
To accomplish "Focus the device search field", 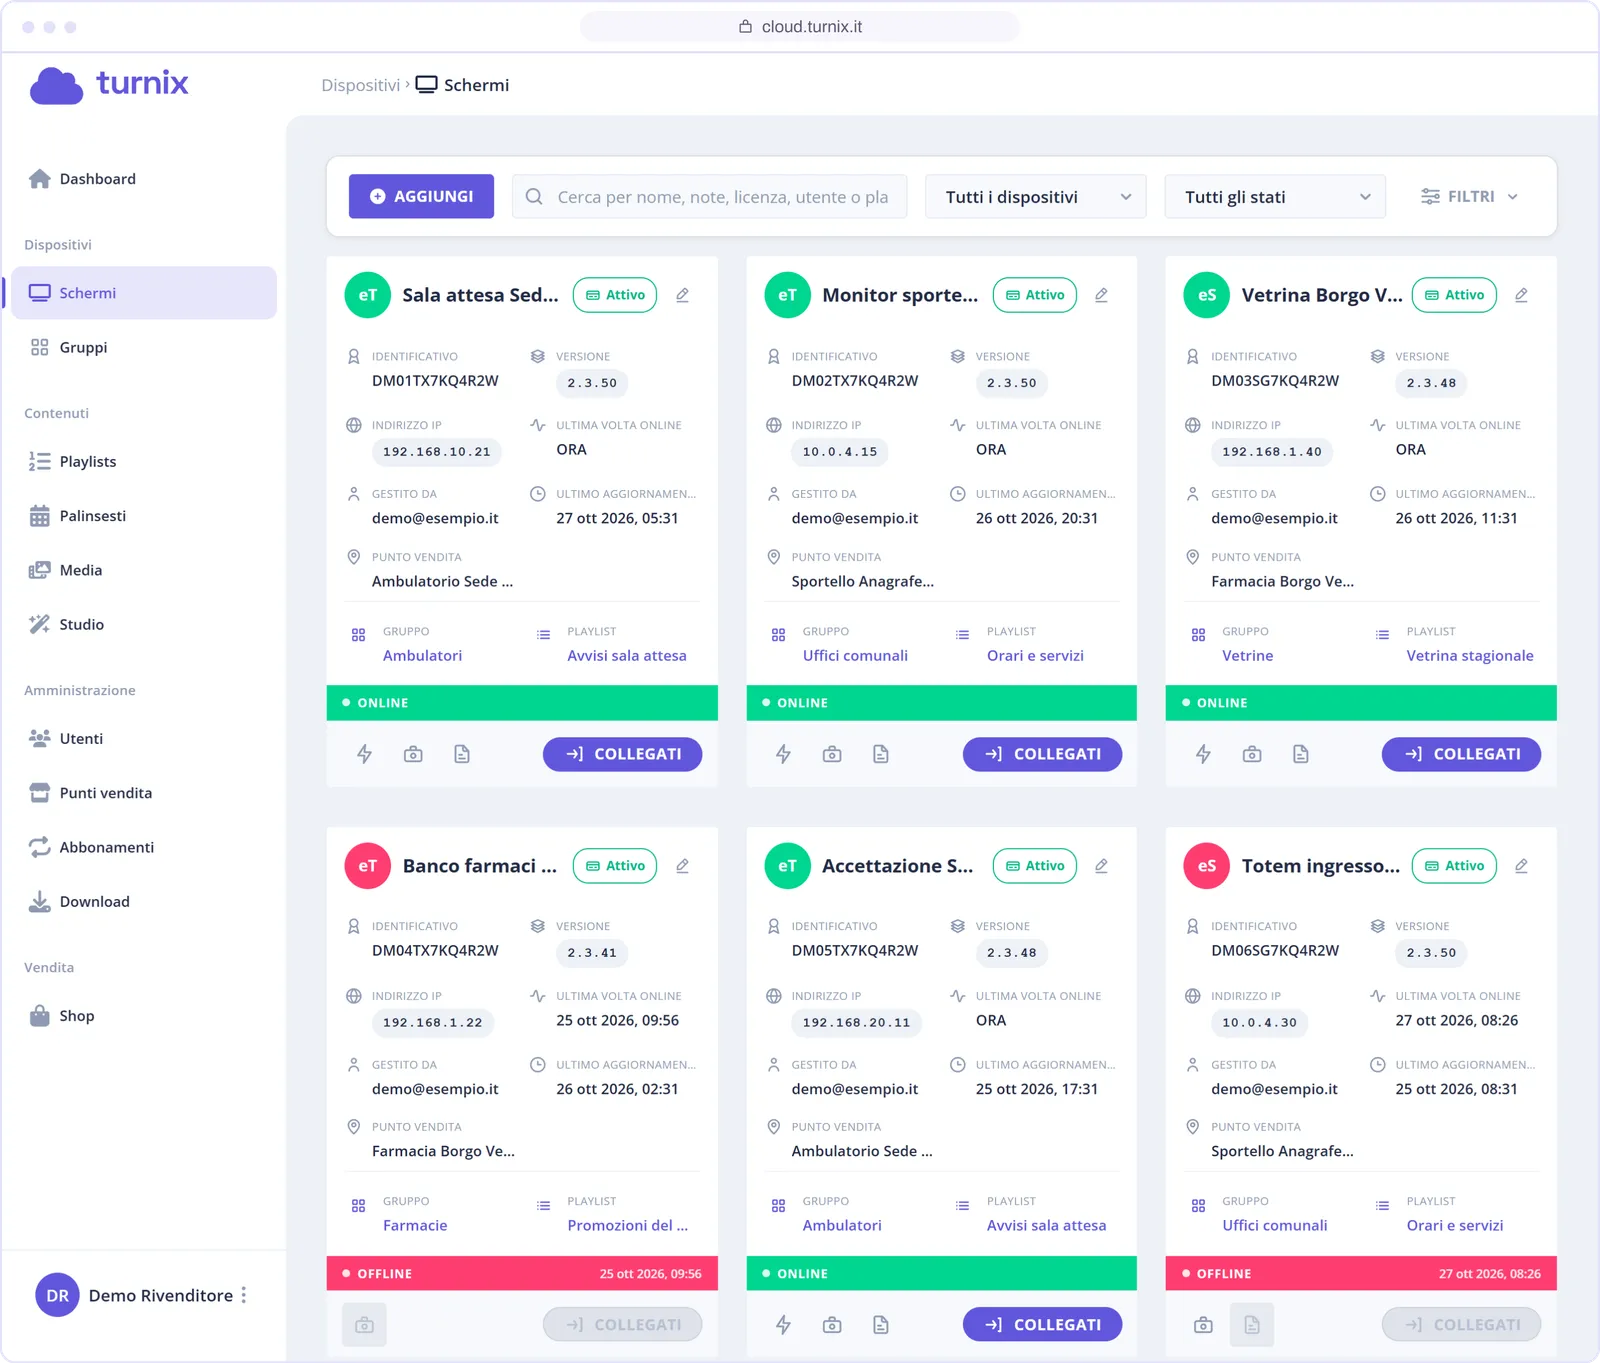I will coord(709,197).
